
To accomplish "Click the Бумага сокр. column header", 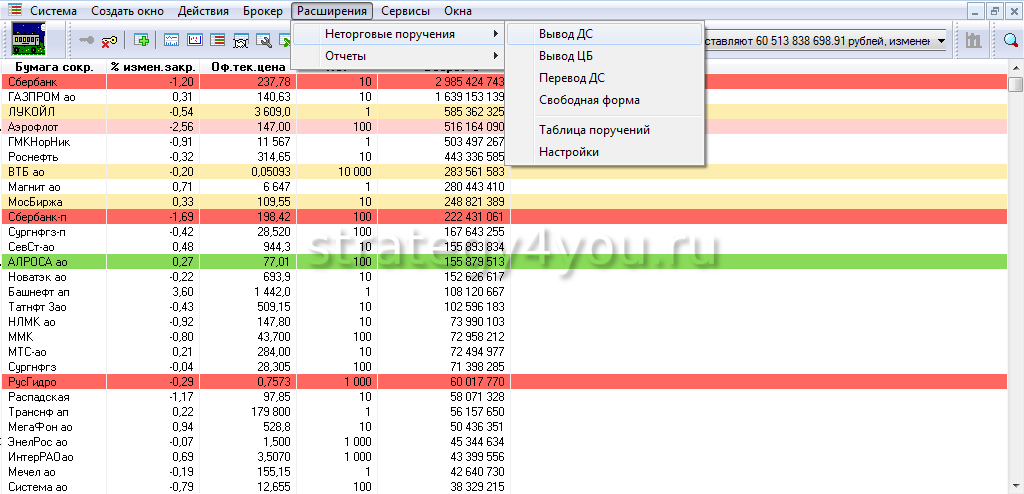I will tap(51, 67).
